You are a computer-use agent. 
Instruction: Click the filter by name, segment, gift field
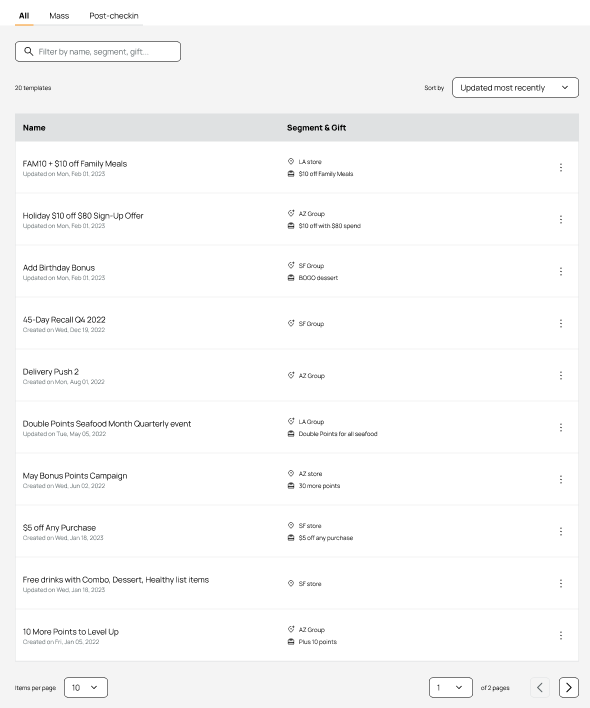(98, 51)
